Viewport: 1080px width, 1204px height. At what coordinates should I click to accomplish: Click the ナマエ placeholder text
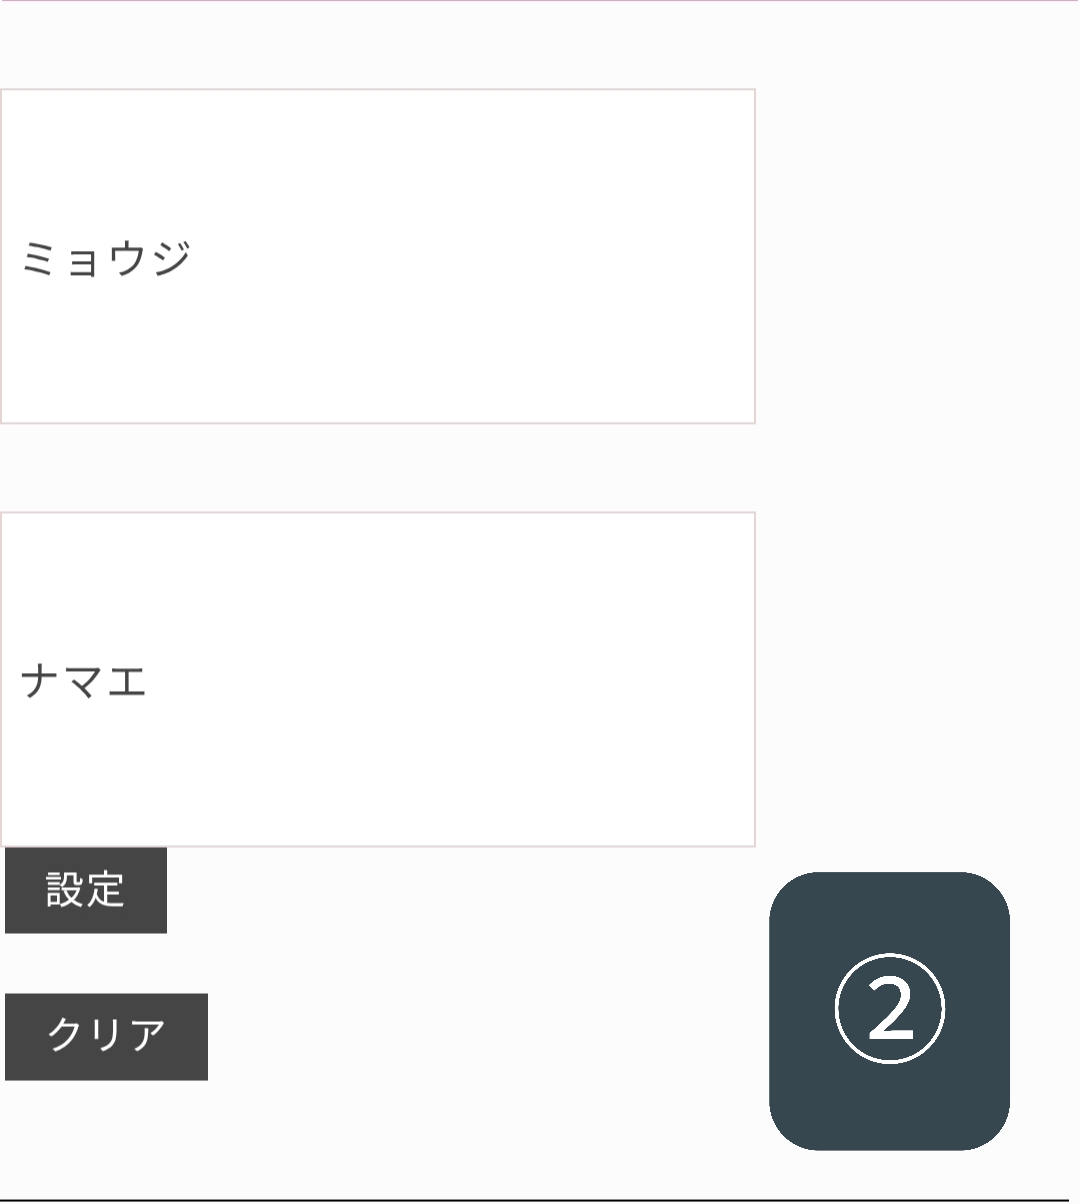tap(84, 682)
